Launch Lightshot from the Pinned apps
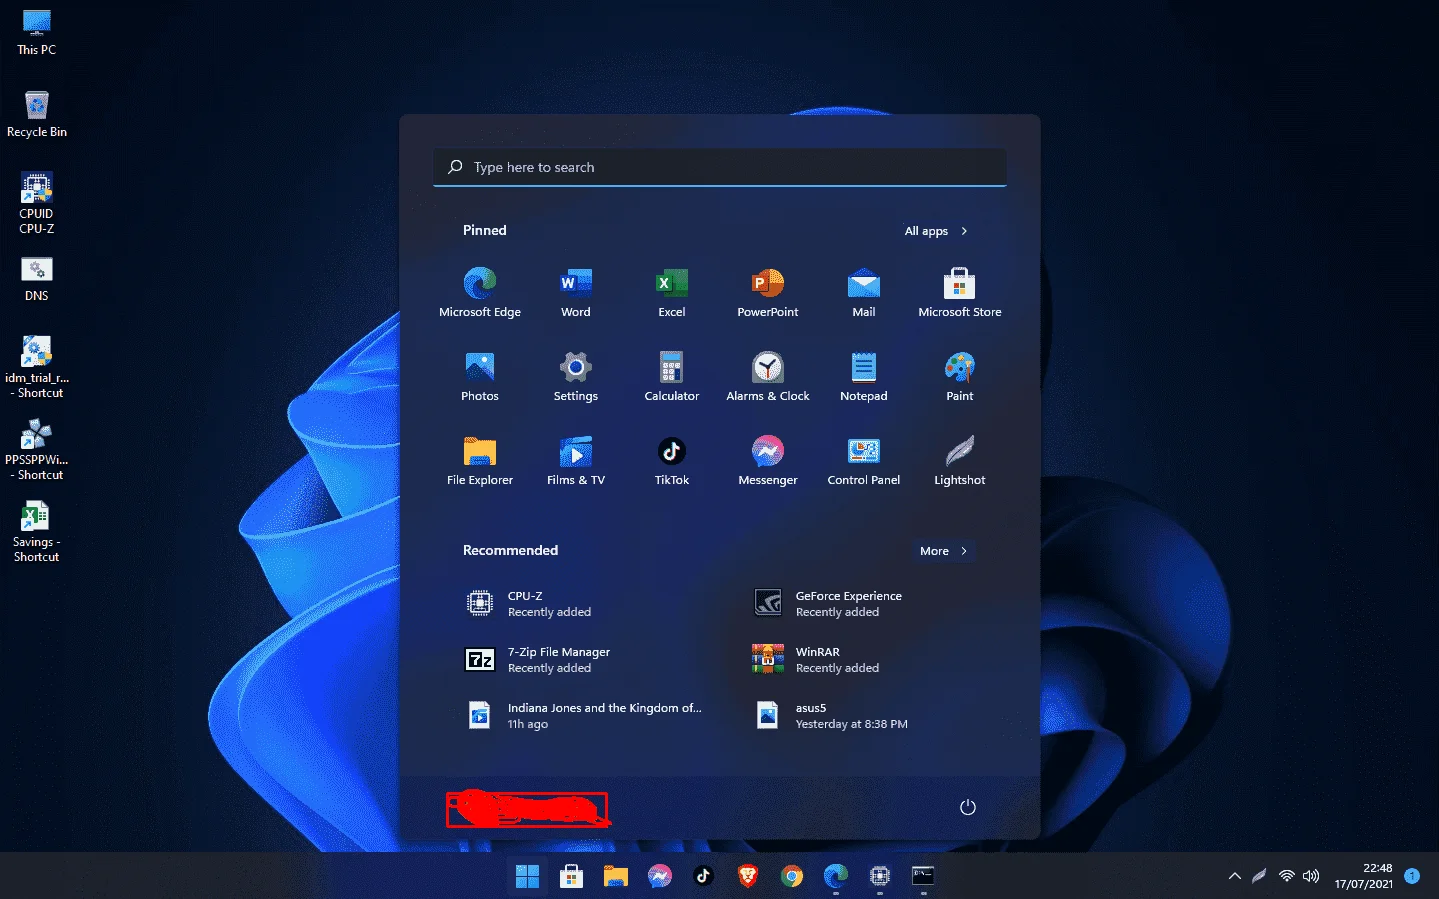 pos(960,460)
